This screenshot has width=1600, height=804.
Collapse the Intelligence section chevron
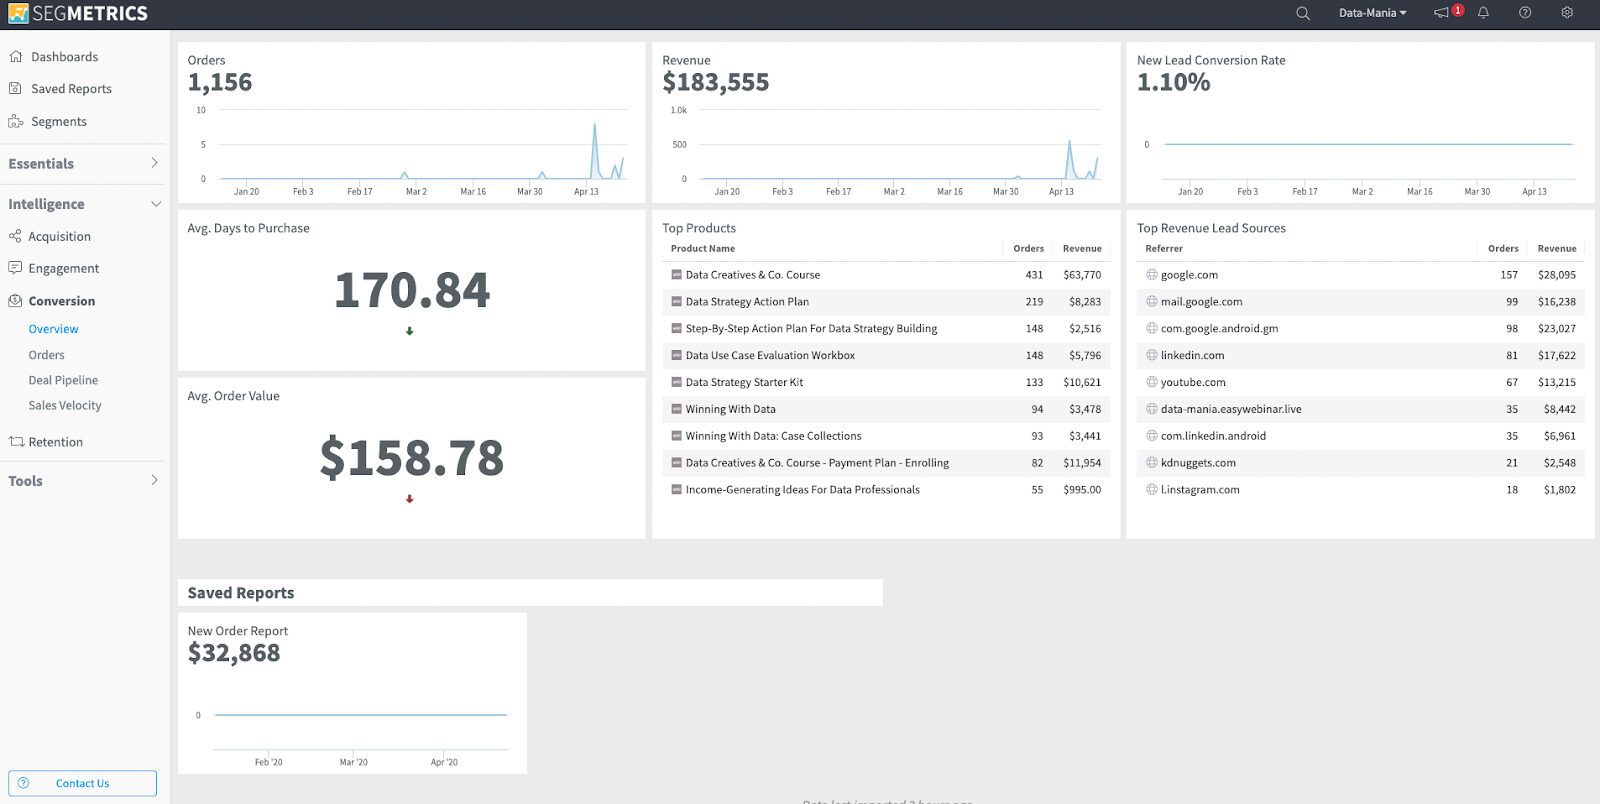coord(155,204)
